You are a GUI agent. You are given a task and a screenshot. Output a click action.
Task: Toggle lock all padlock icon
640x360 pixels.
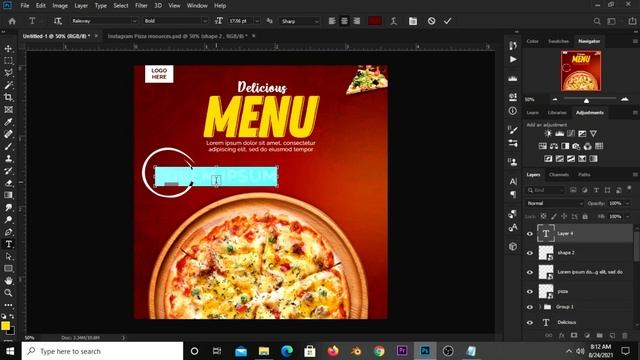coord(585,216)
